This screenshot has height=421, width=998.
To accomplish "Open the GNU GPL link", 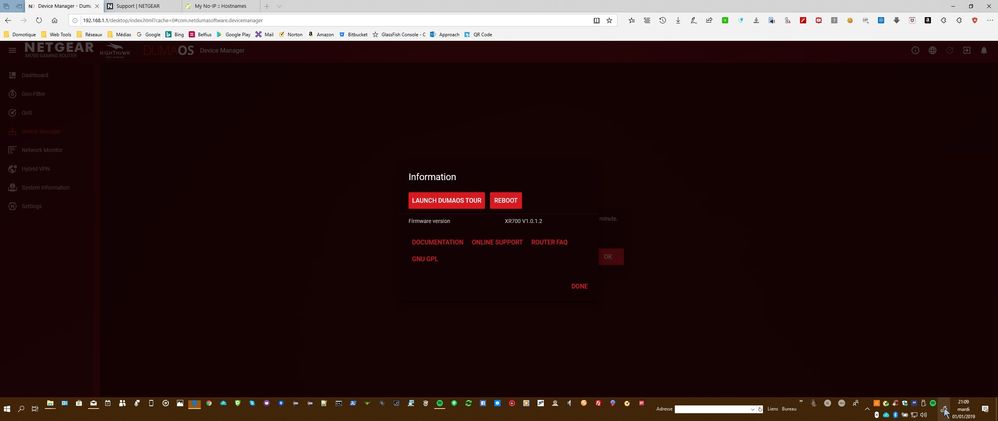I will tap(425, 259).
